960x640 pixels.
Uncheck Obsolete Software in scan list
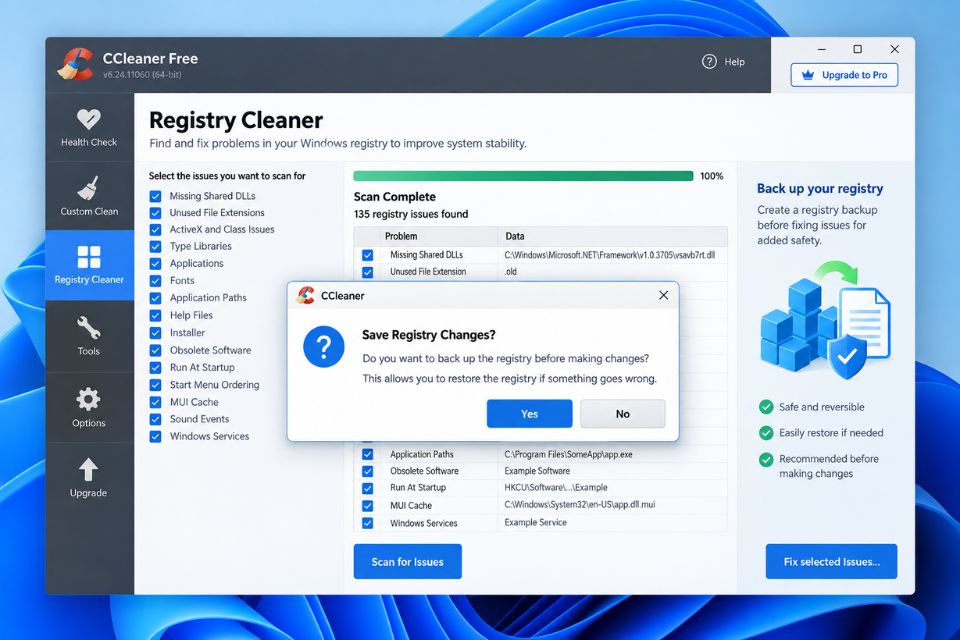click(156, 350)
